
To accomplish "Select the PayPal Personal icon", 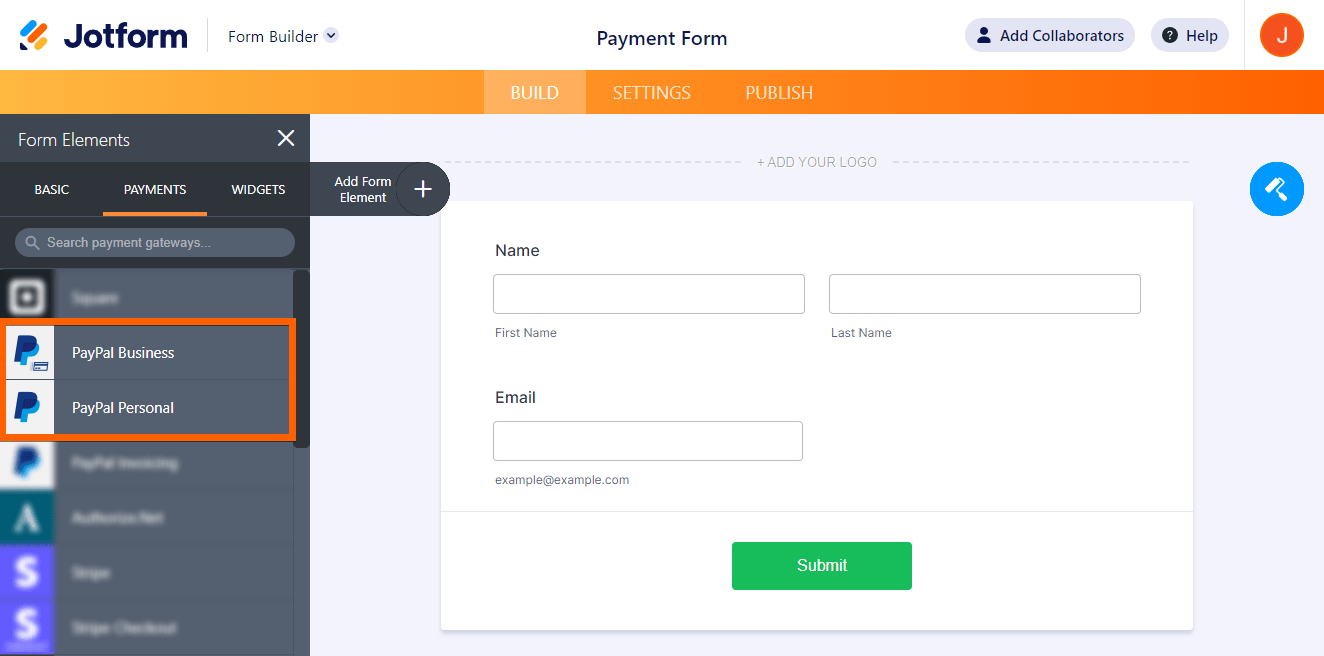I will pyautogui.click(x=29, y=407).
